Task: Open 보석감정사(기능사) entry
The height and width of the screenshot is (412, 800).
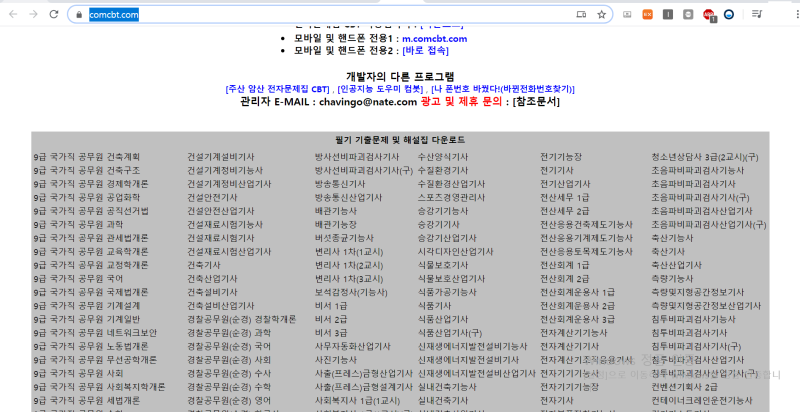Action: (x=351, y=292)
